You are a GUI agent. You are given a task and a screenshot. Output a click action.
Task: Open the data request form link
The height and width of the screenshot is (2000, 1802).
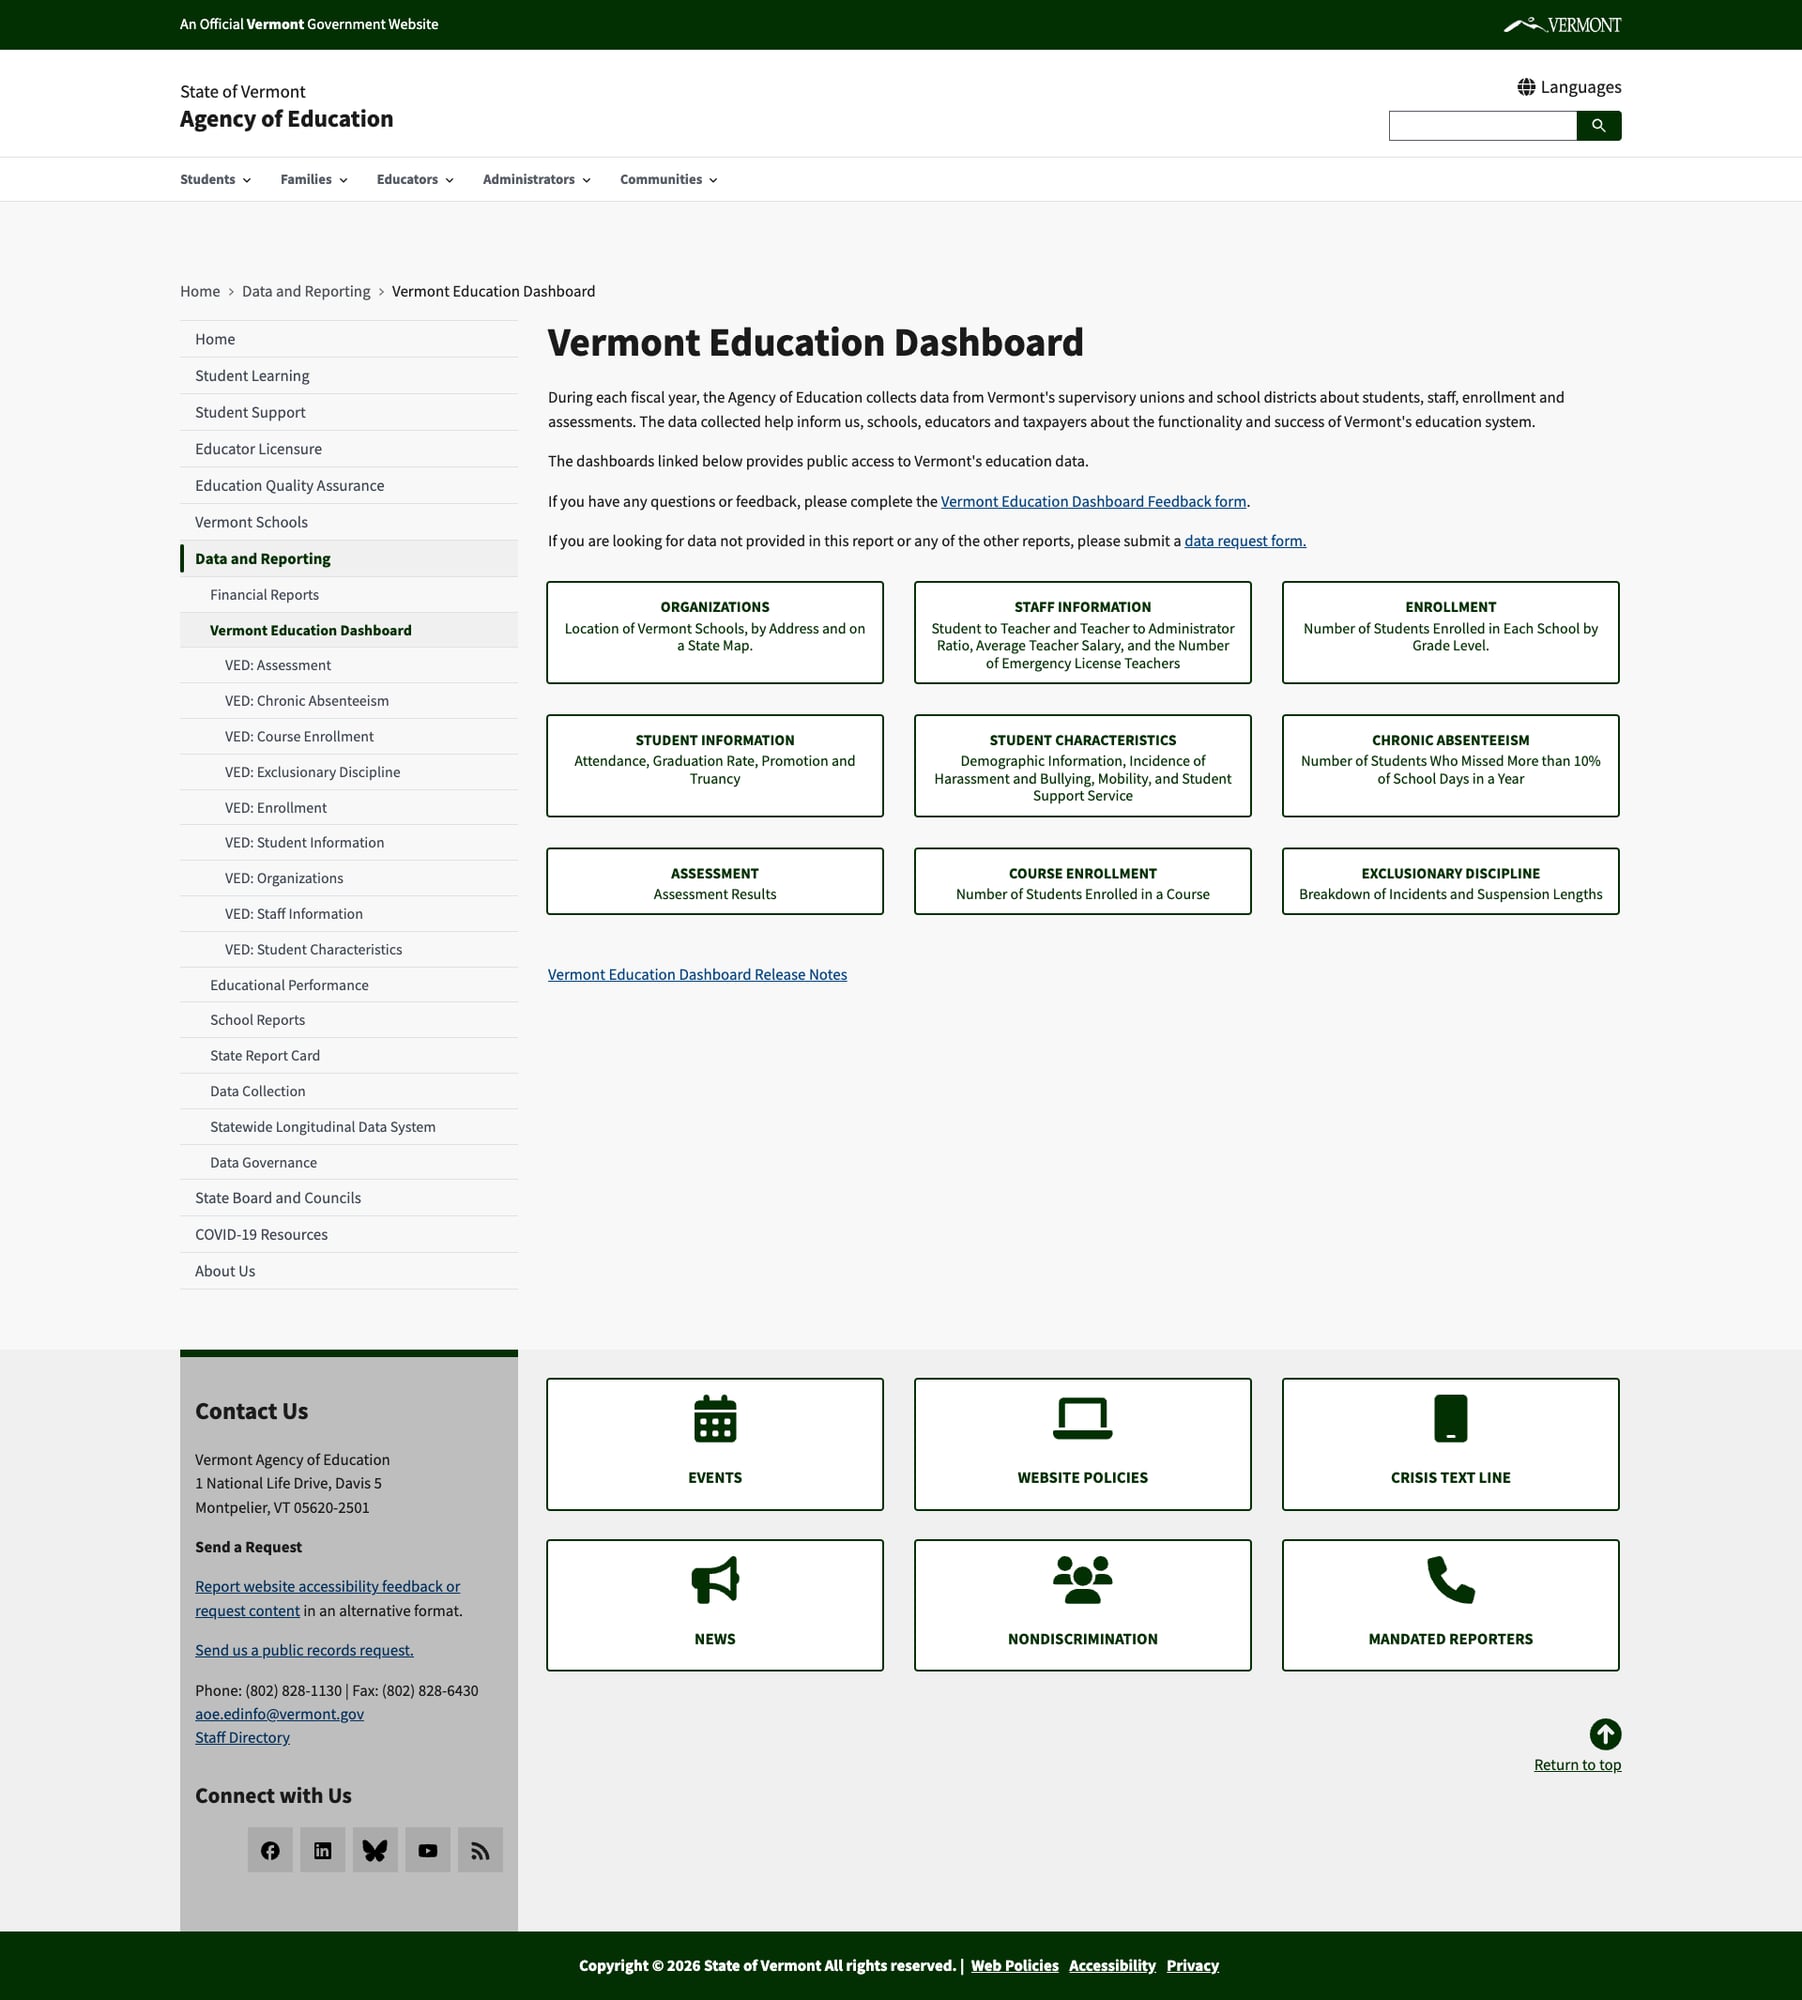[1245, 541]
